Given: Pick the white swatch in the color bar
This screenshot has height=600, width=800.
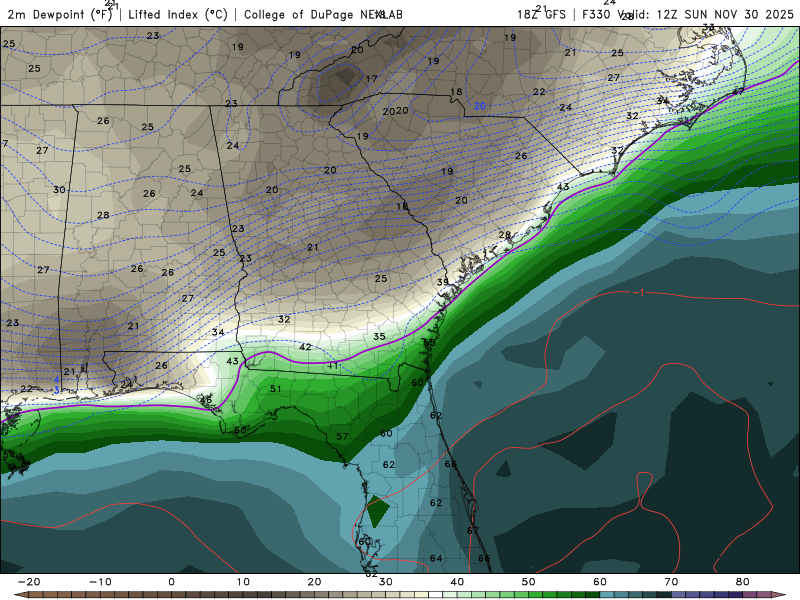Looking at the screenshot, I should pos(435,595).
